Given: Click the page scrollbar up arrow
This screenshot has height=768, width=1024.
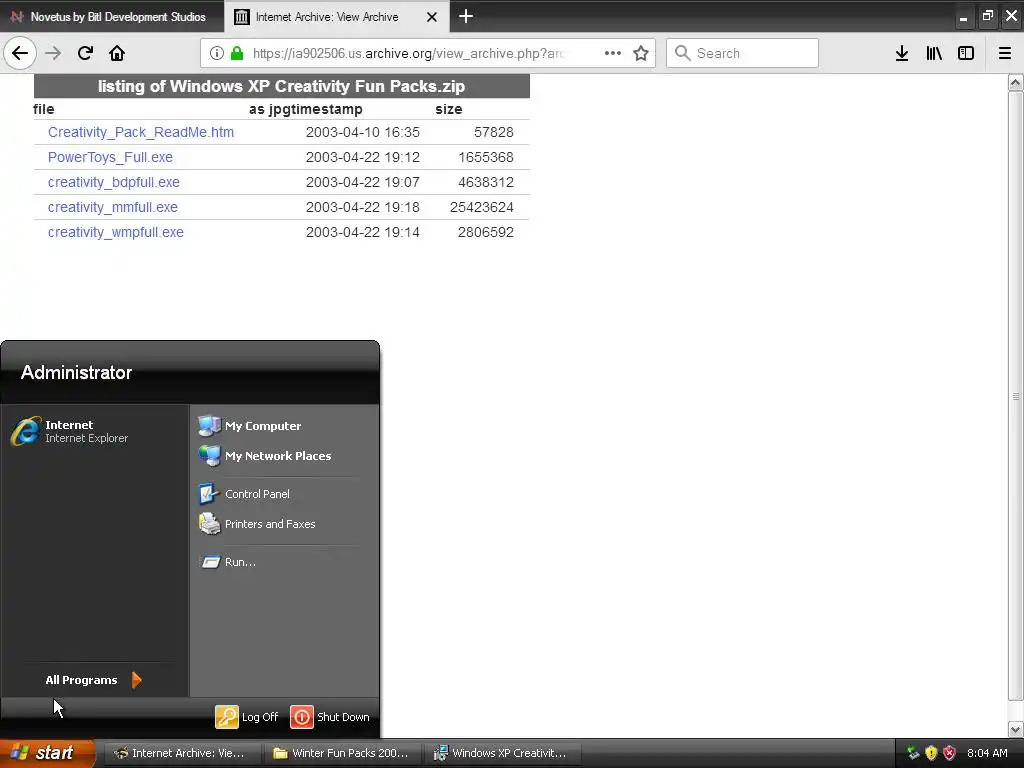Looking at the screenshot, I should 1015,82.
